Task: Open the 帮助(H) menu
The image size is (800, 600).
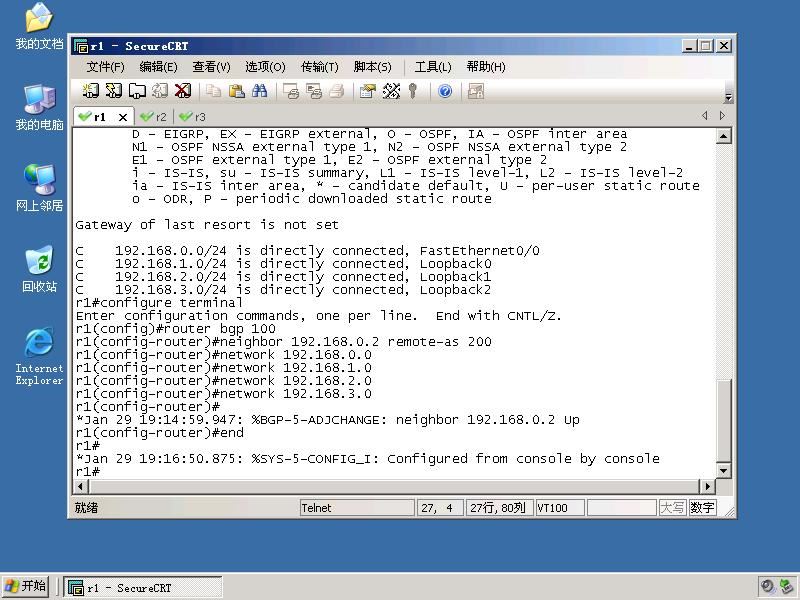Action: click(x=486, y=67)
